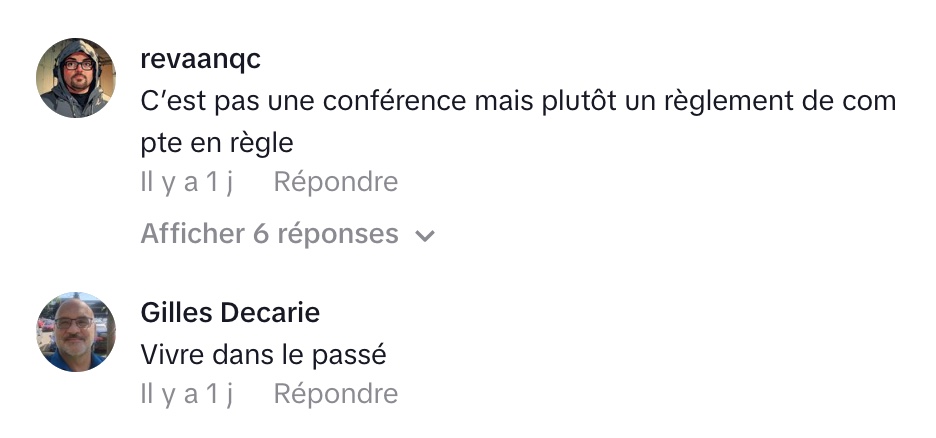
Task: Click the first line of revaanqc's comment
Action: pyautogui.click(x=518, y=101)
